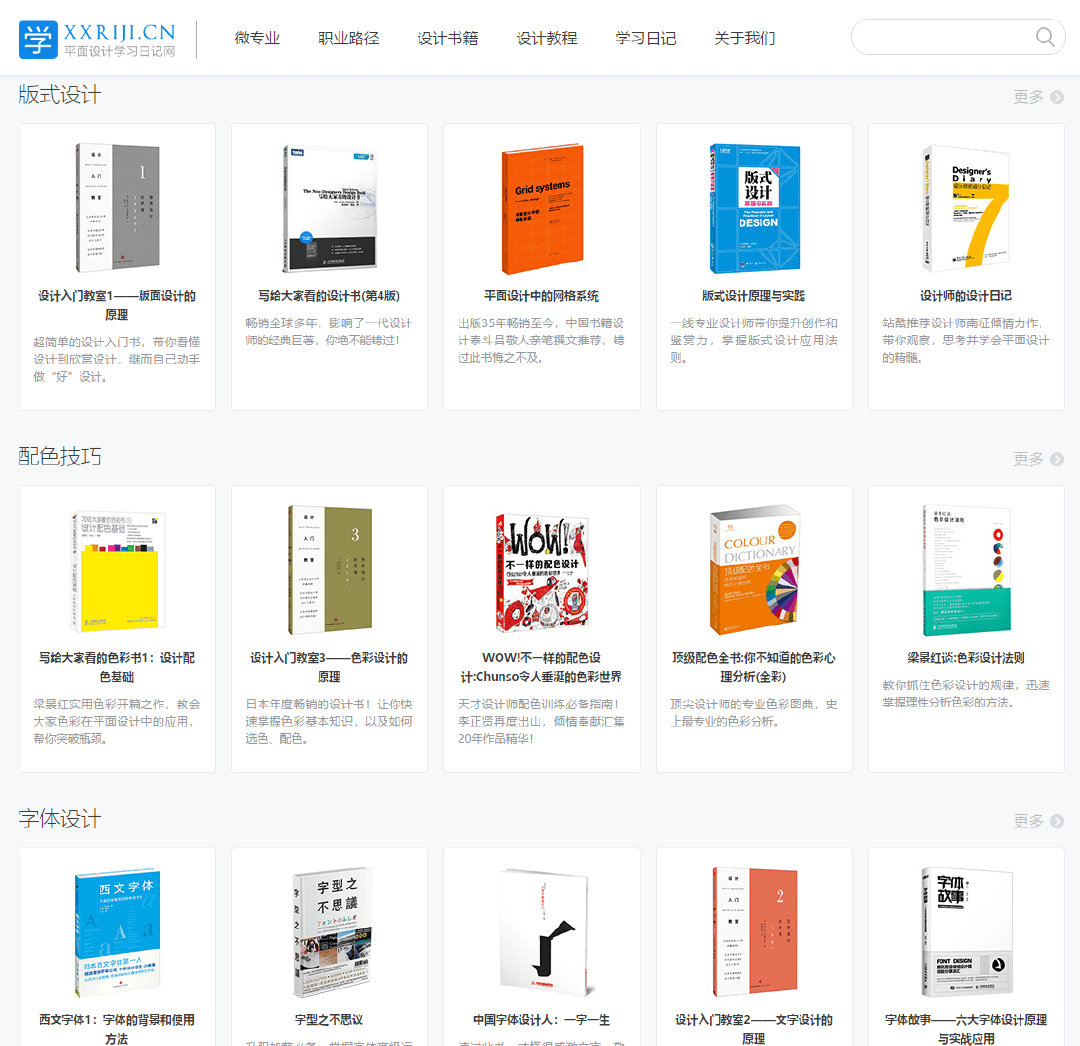Open the orange Grid systems book cover

click(542, 209)
